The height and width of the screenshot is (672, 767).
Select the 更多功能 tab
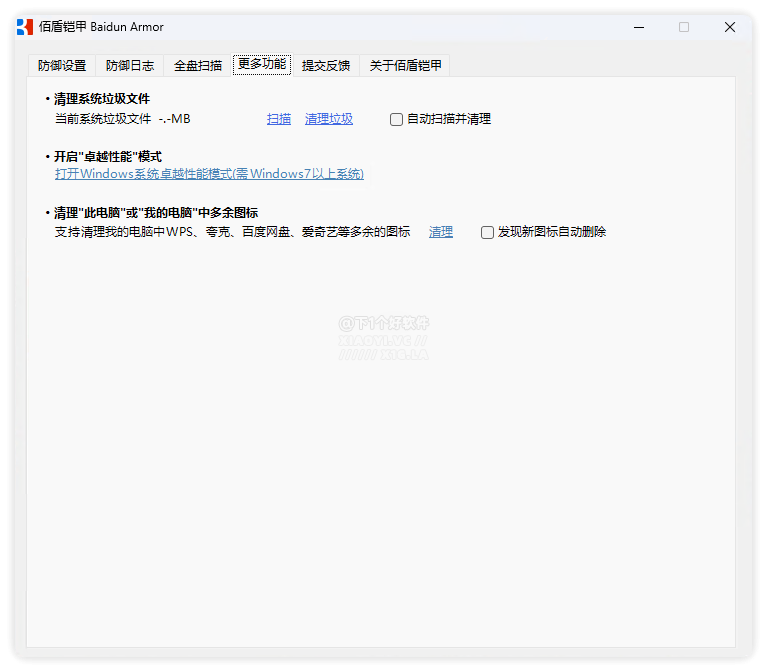coord(262,65)
